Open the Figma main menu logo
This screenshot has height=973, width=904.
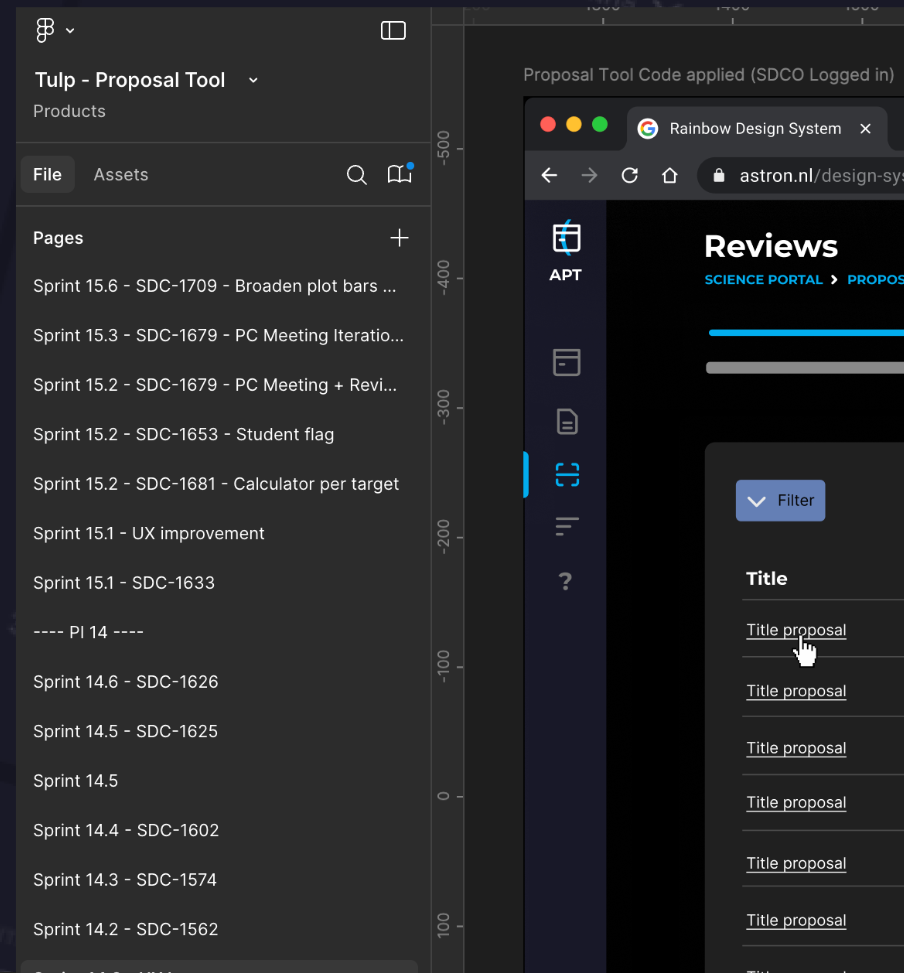(45, 31)
